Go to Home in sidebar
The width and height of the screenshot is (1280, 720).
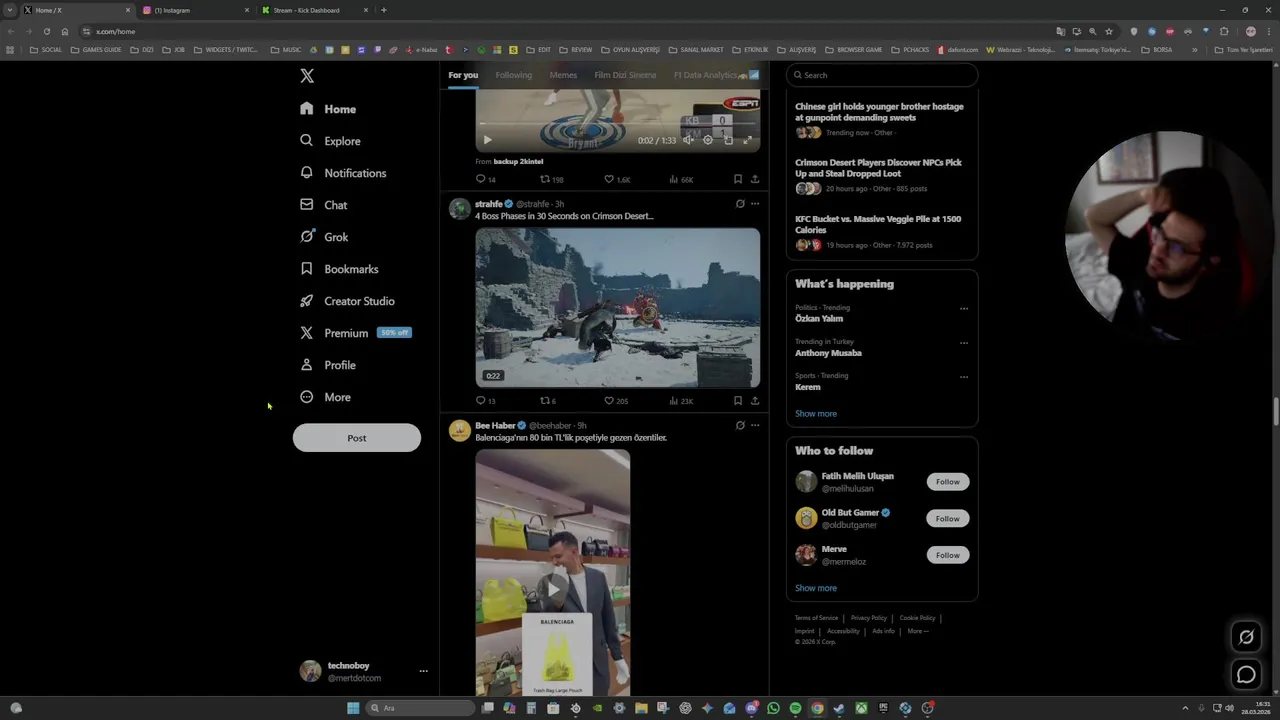(x=328, y=109)
